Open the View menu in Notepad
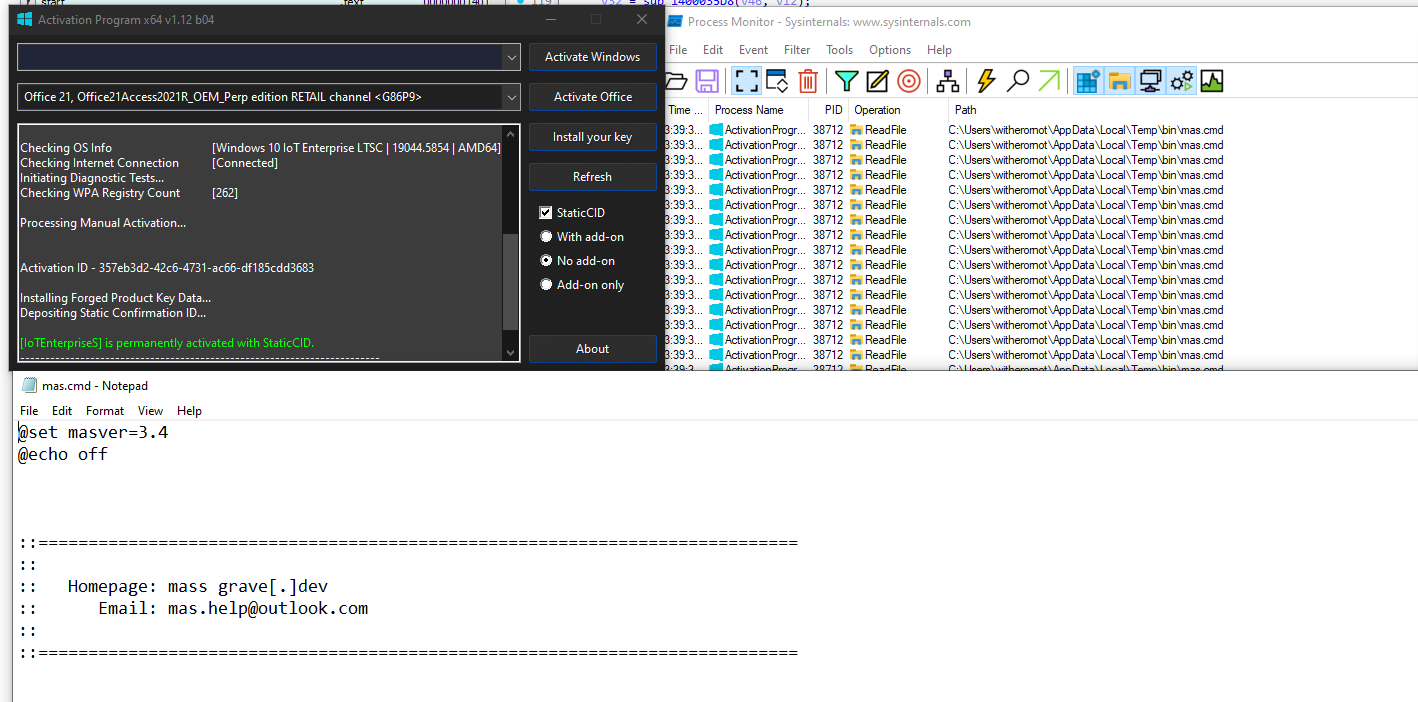 150,411
